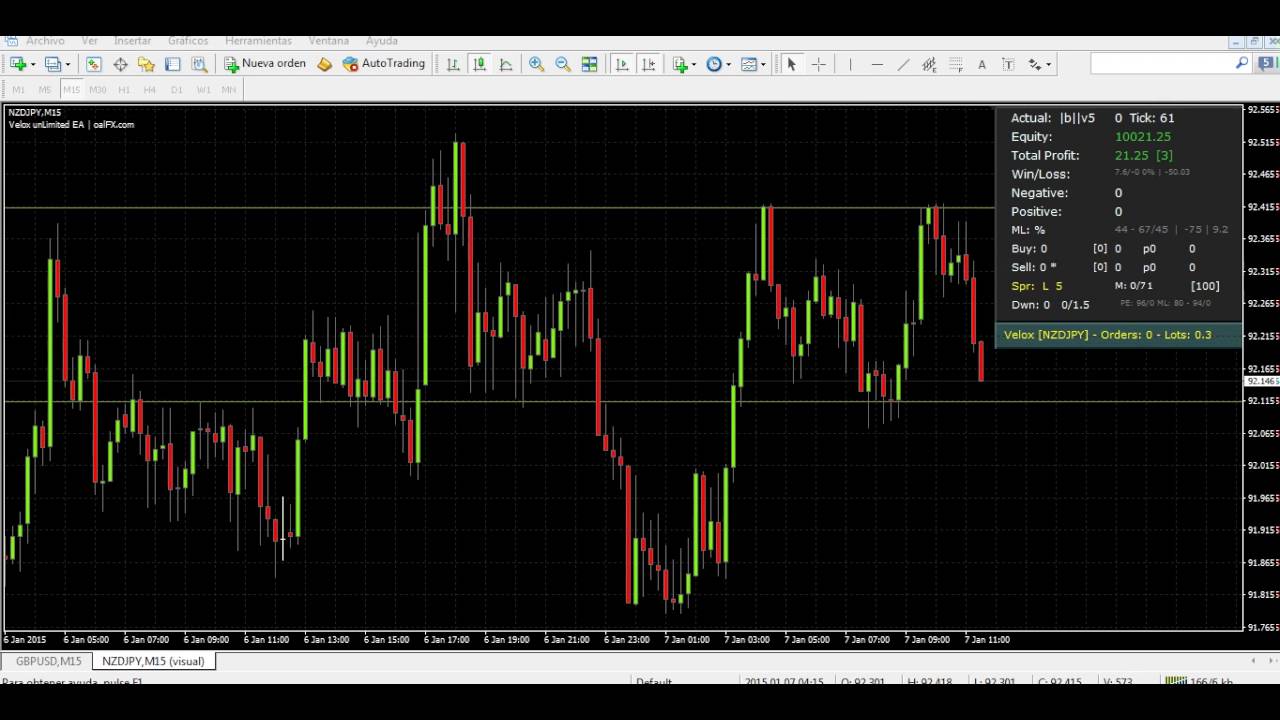1280x720 pixels.
Task: Click the Indicators list icon
Action: [680, 64]
